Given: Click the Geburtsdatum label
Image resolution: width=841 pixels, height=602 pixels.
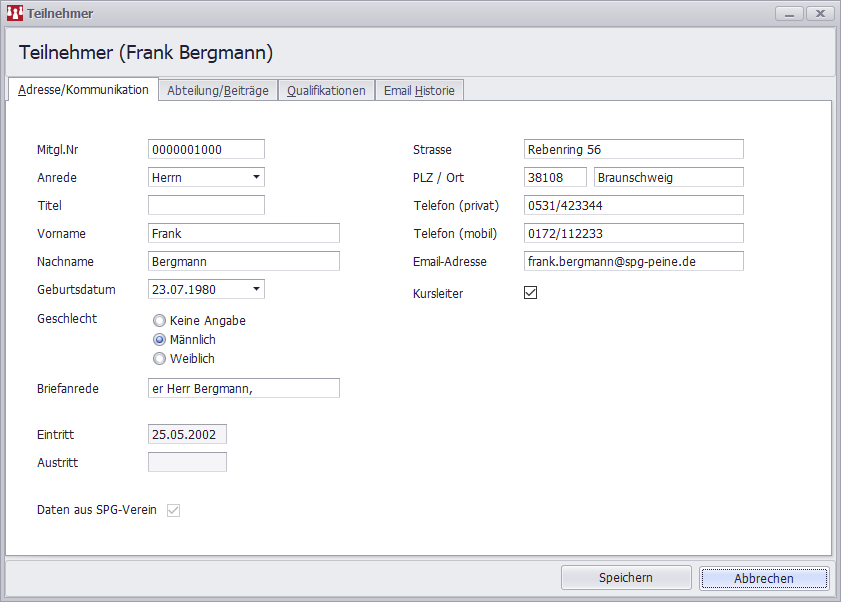Looking at the screenshot, I should click(x=76, y=290).
